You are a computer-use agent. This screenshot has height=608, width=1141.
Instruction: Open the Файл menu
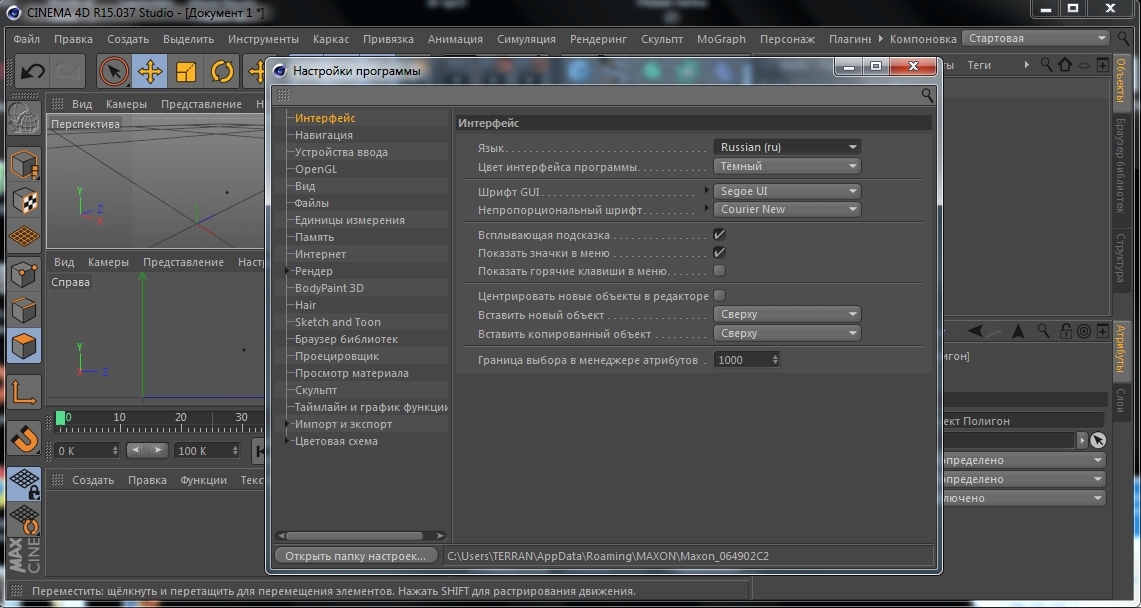click(x=27, y=39)
